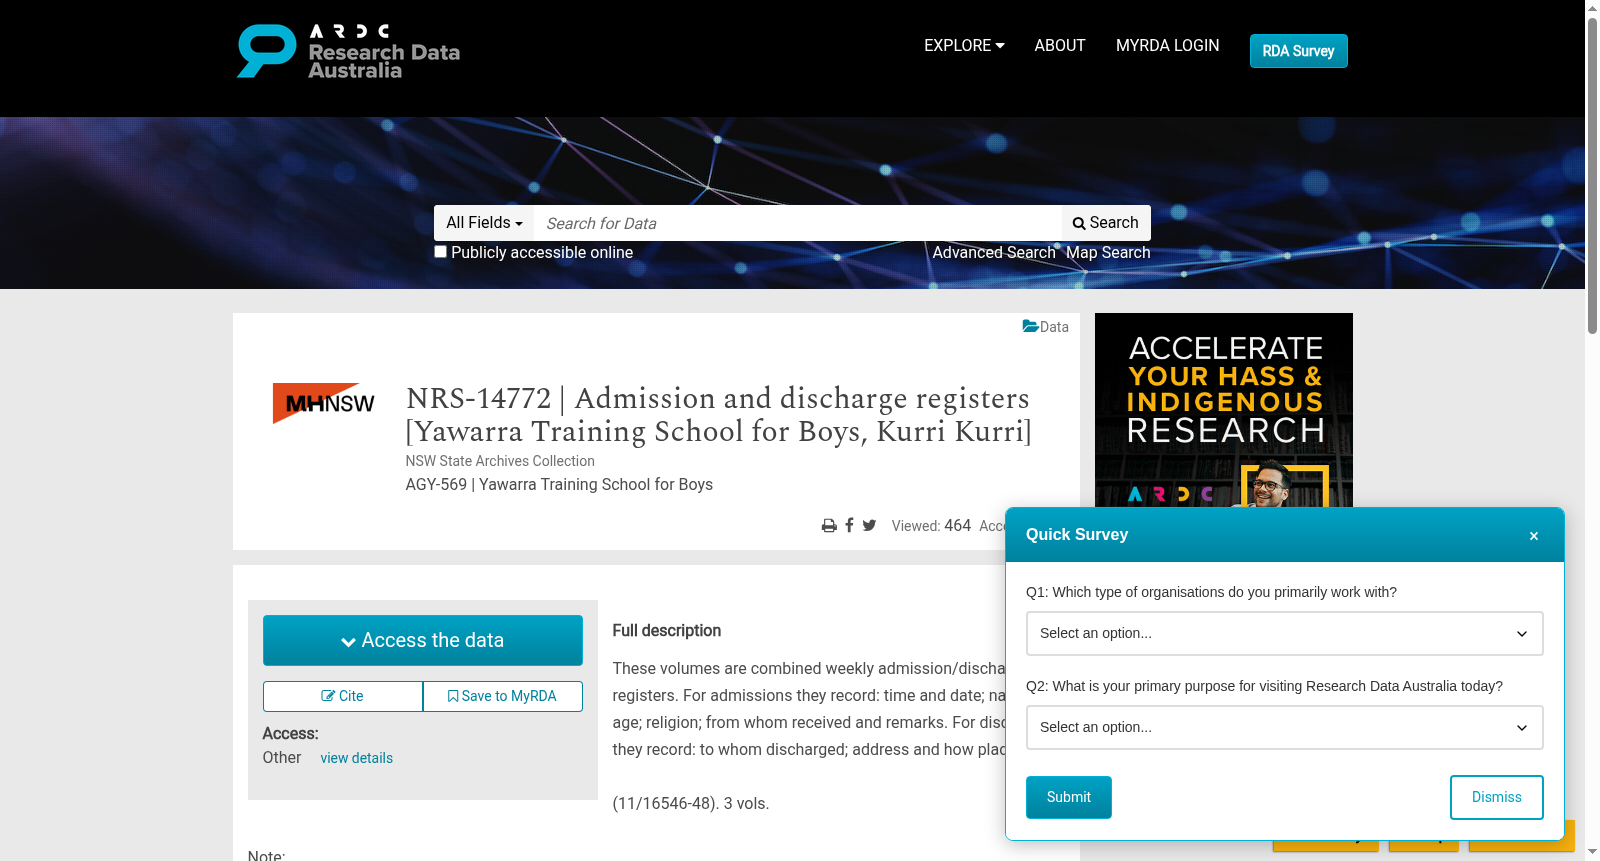The image size is (1600, 861).
Task: Click the Search for Data field
Action: click(797, 223)
